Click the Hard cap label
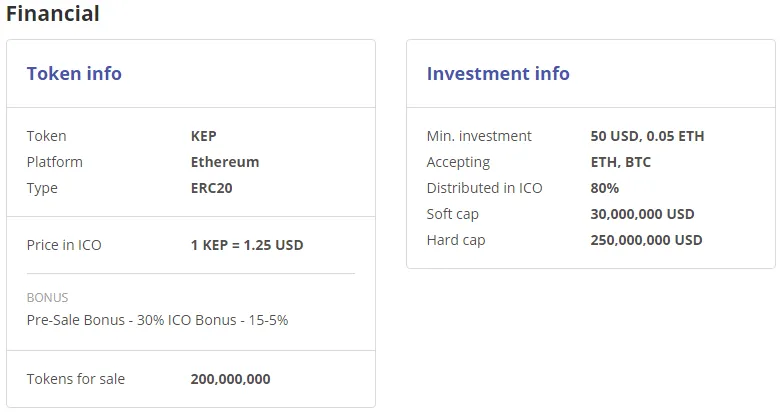Screen dimensions: 783x413 click(455, 240)
